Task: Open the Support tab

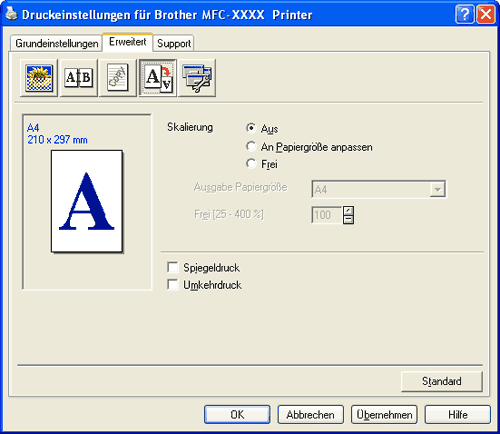Action: pos(174,43)
